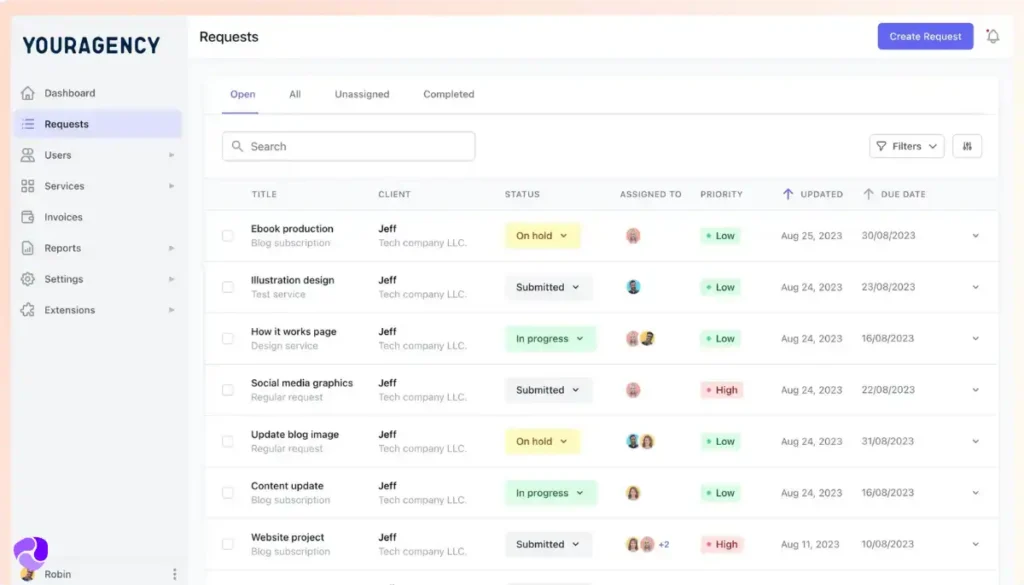Screen dimensions: 1024x585
Task: Click the Extensions puzzle icon
Action: coord(28,310)
